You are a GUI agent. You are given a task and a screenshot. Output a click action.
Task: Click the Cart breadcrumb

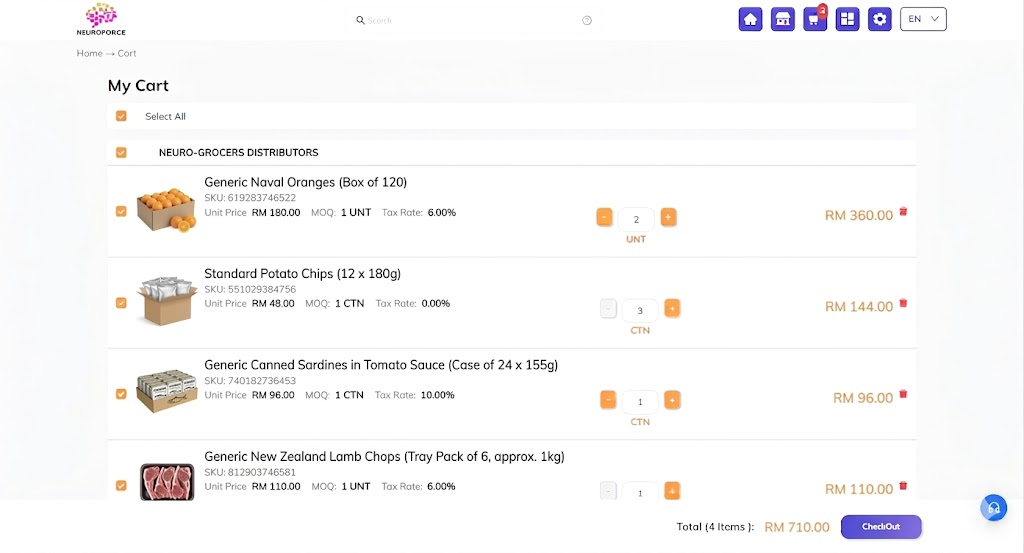pos(127,54)
